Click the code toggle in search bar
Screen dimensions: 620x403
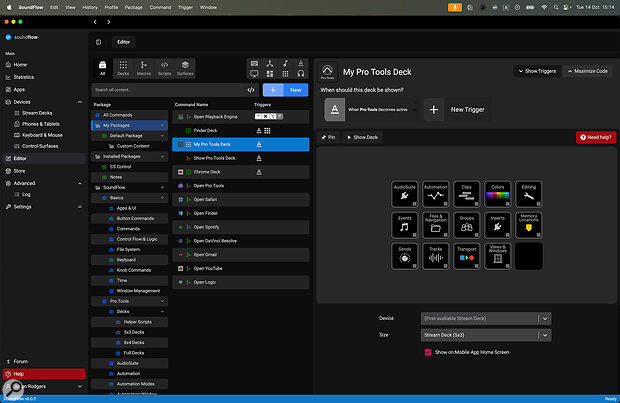pyautogui.click(x=251, y=90)
